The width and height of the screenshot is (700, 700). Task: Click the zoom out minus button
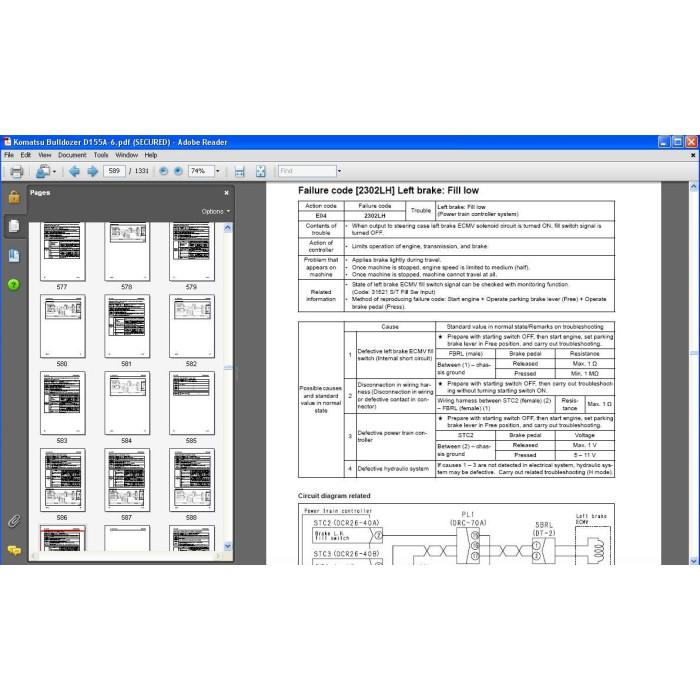163,171
